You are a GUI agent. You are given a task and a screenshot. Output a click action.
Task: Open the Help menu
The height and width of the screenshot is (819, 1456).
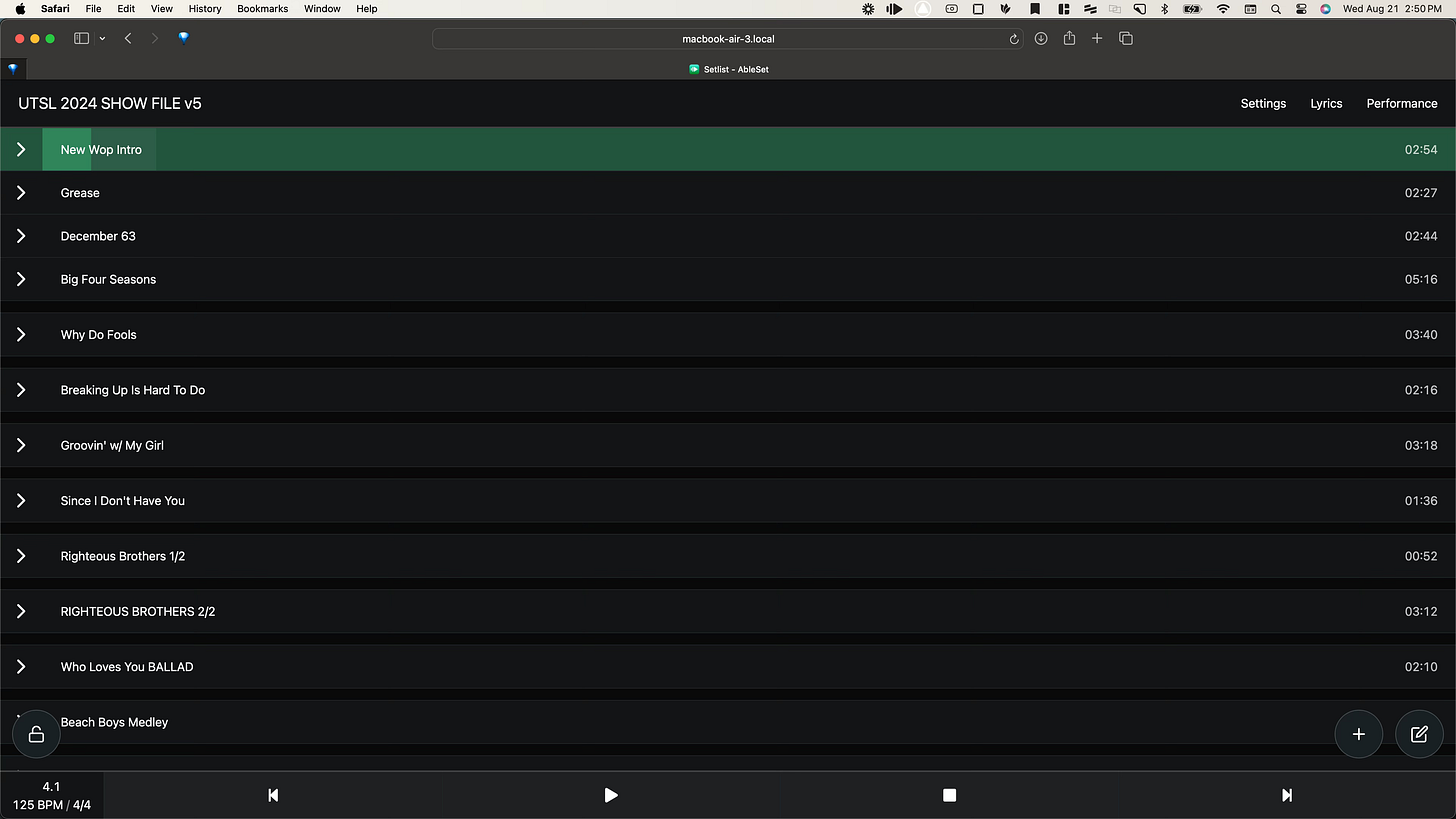point(367,9)
